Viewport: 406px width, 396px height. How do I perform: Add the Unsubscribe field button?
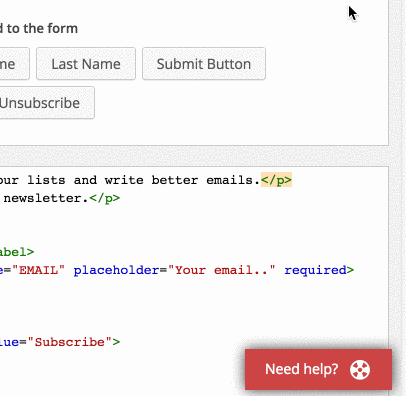pyautogui.click(x=47, y=103)
